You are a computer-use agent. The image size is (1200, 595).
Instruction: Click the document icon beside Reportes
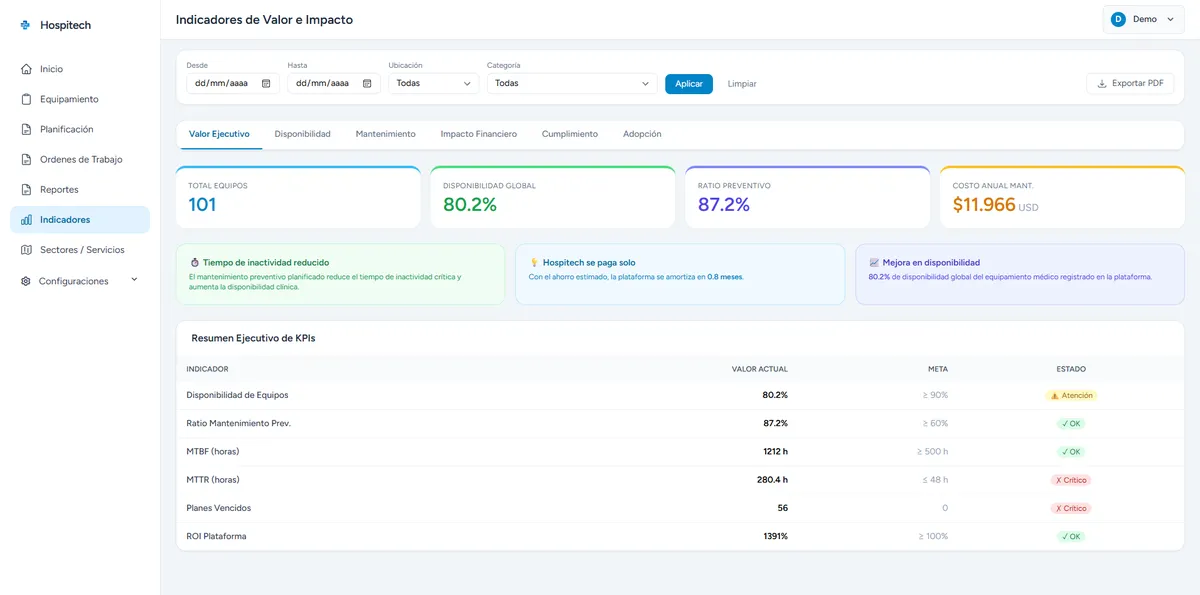[26, 189]
